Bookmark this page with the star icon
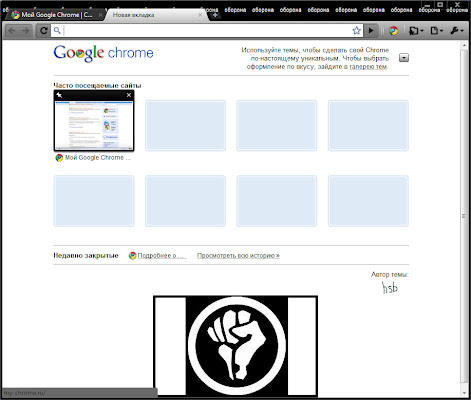The width and height of the screenshot is (471, 400). 356,31
